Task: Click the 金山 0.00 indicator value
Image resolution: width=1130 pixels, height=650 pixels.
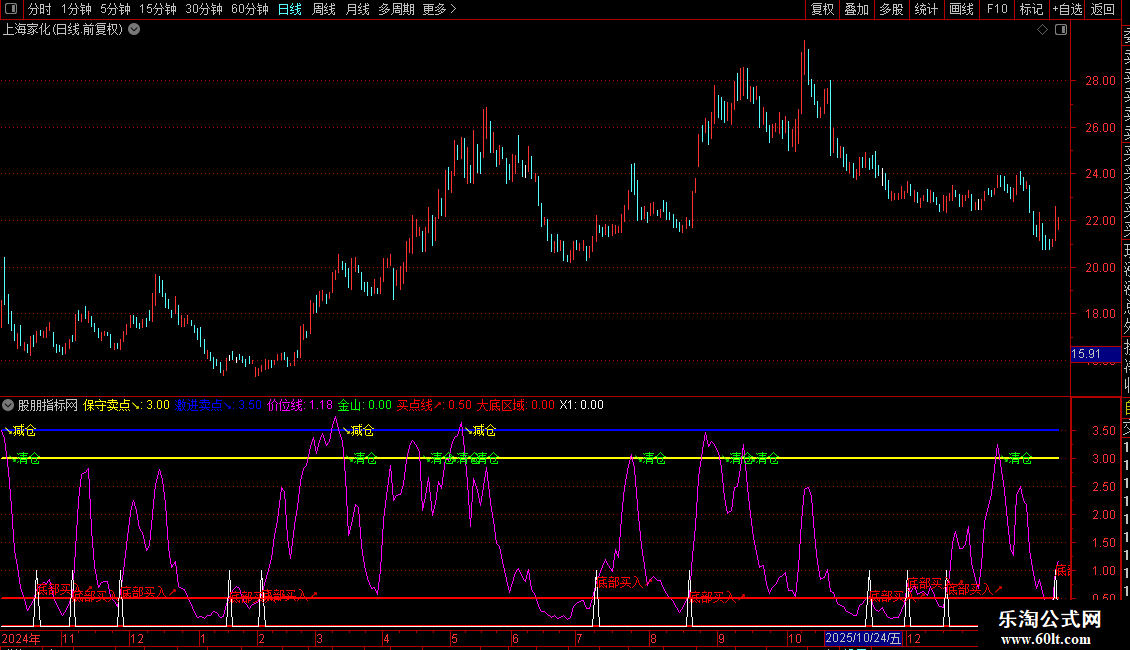Action: point(365,405)
